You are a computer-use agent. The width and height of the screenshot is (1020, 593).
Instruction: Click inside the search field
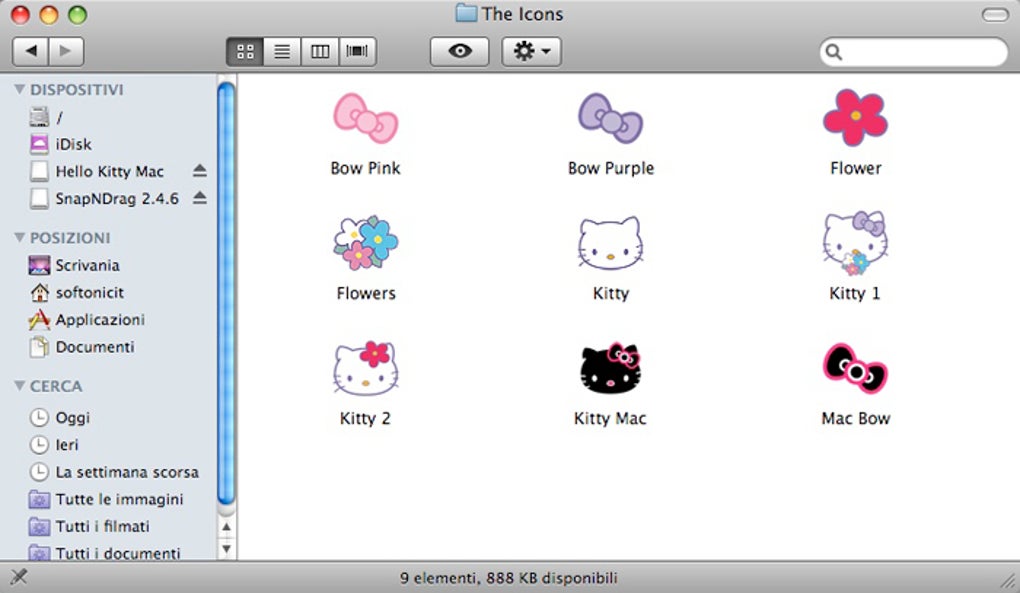tap(913, 51)
